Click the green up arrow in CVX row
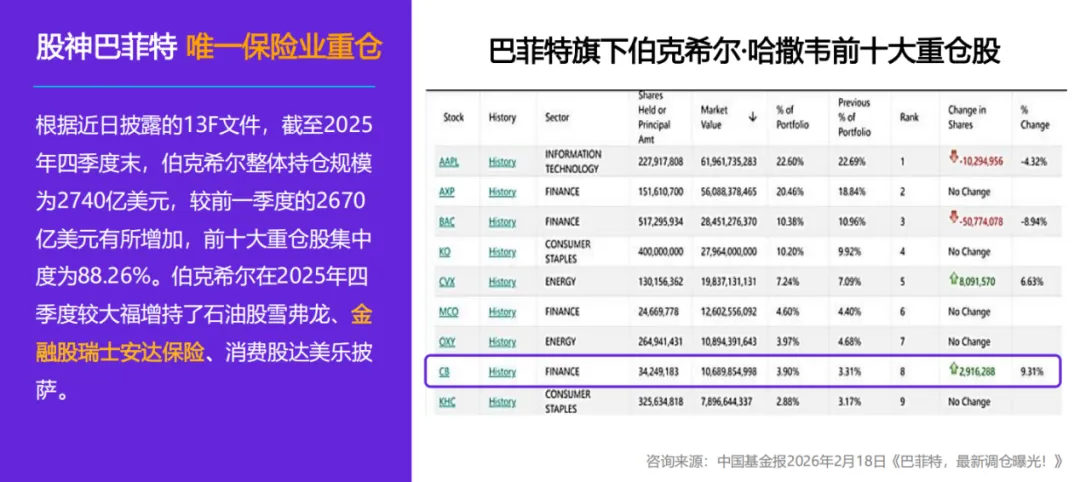This screenshot has width=1080, height=482. 953,280
